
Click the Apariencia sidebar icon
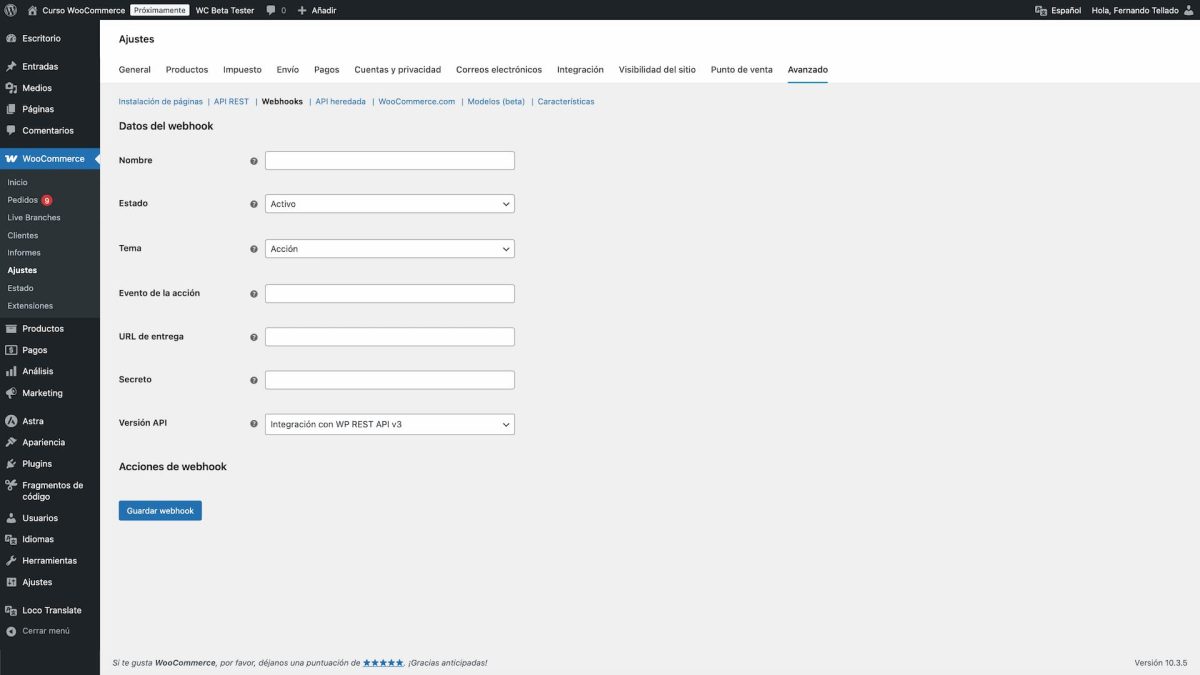[x=12, y=441]
